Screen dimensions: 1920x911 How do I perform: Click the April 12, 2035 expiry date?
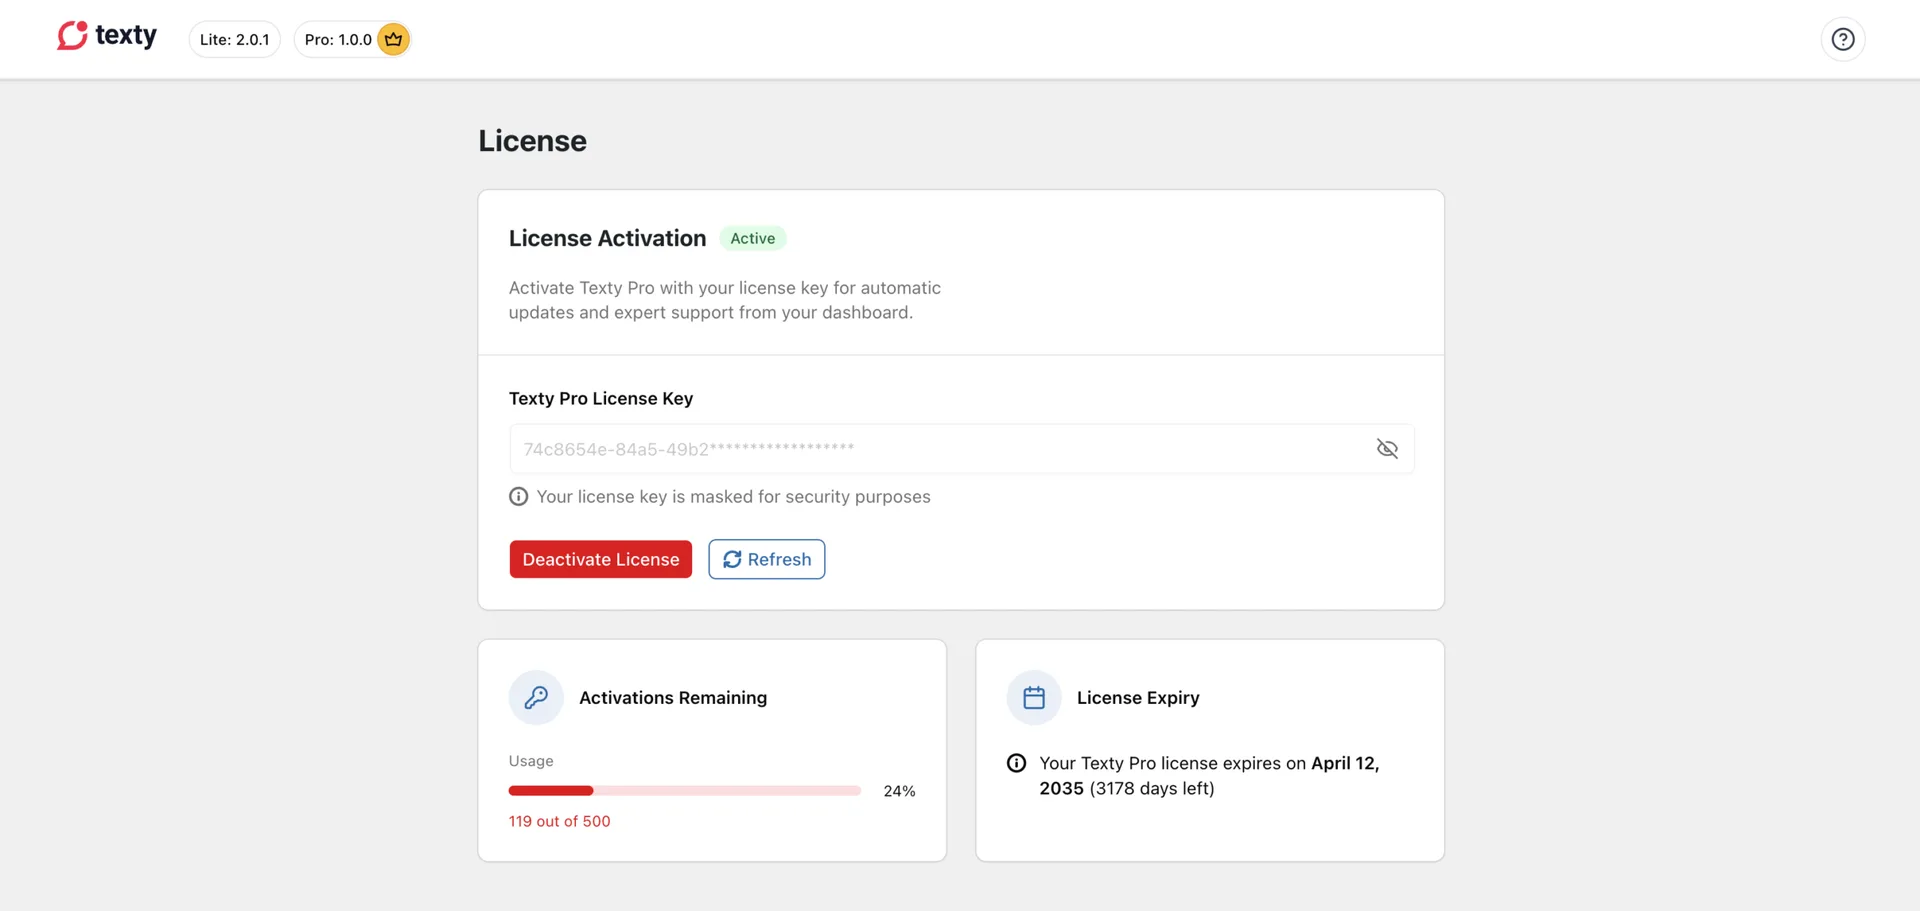(x=1209, y=776)
